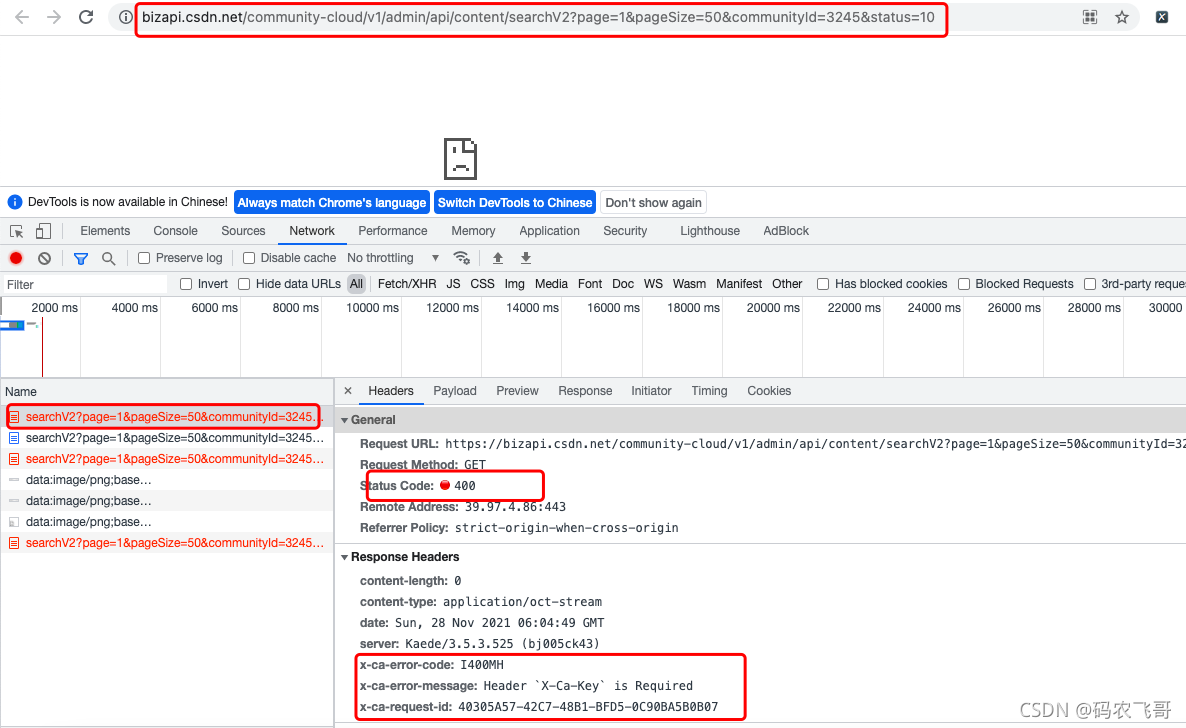
Task: Enable Preserve log checkbox
Action: coord(144,258)
